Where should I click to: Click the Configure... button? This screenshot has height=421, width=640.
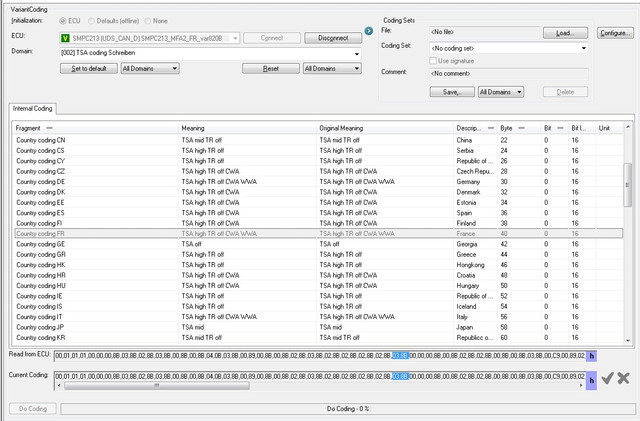click(x=616, y=33)
